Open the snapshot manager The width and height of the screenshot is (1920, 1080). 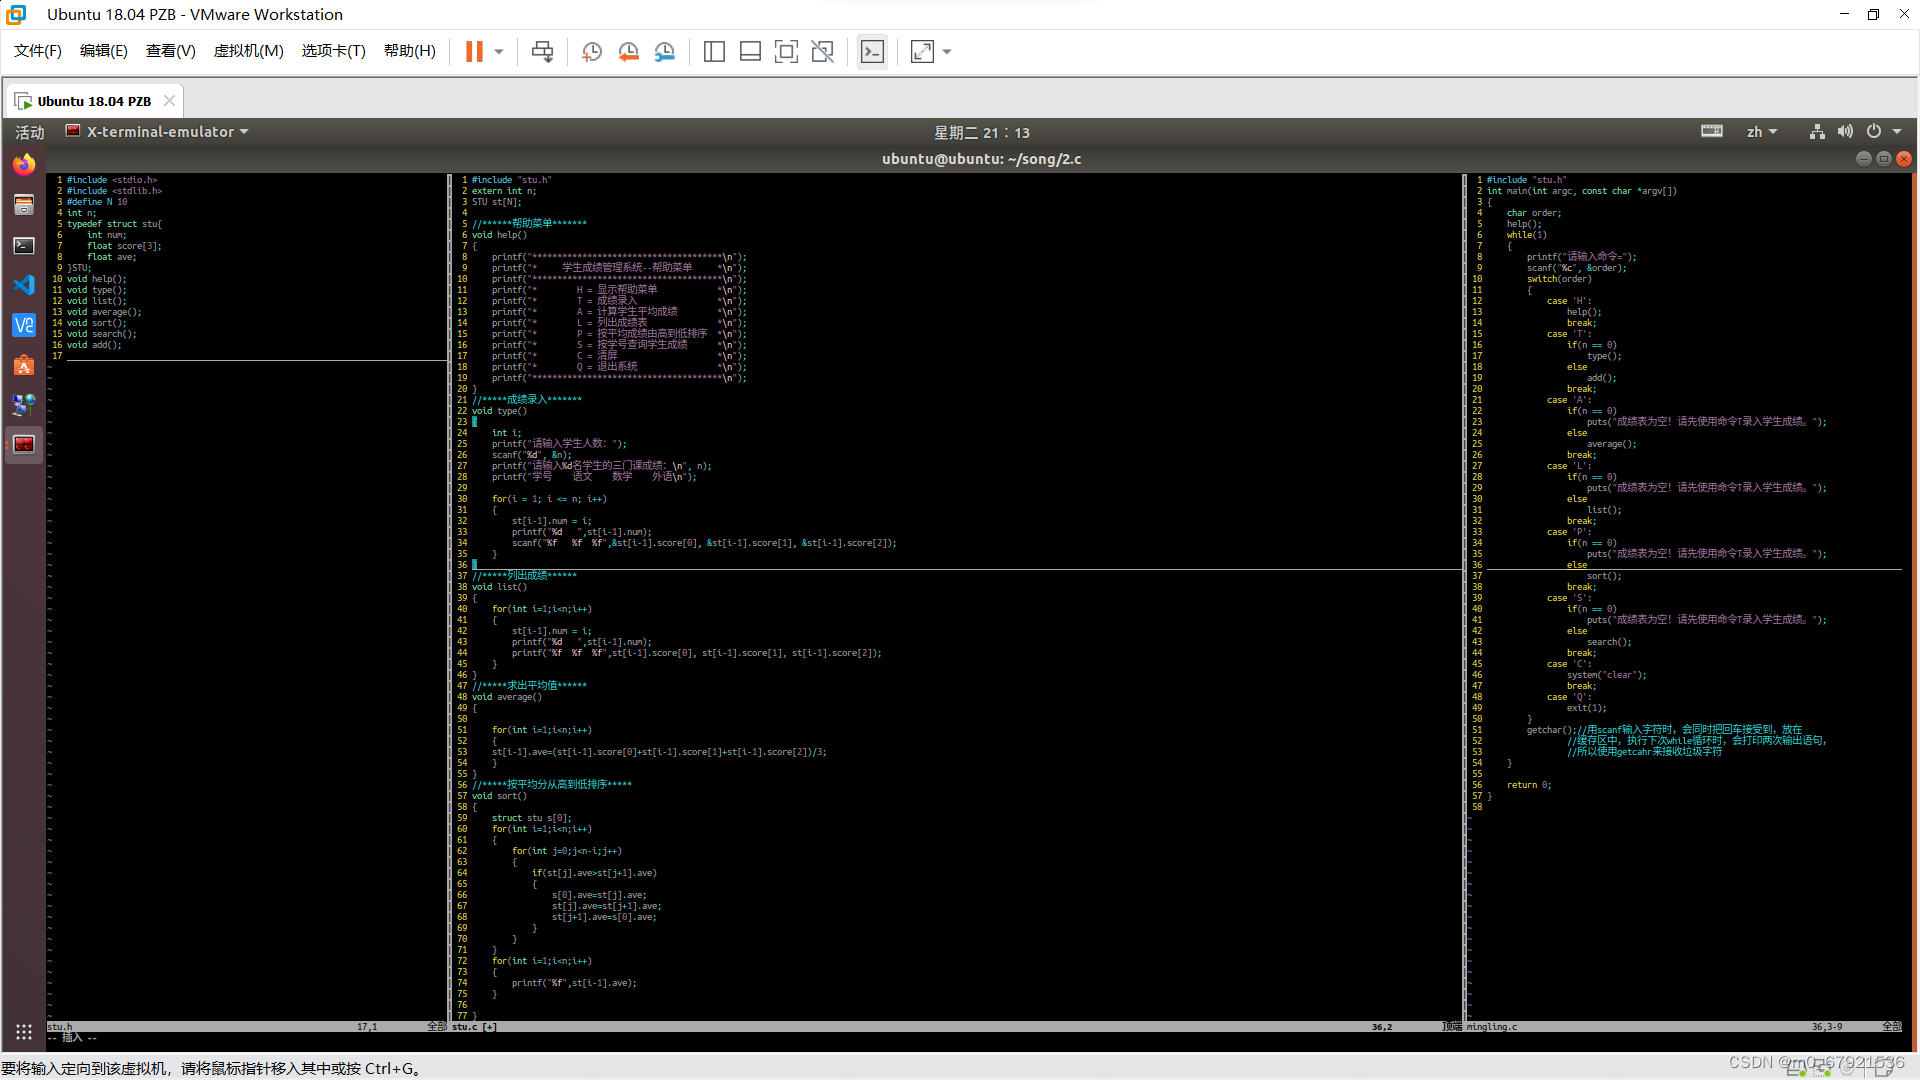pos(665,52)
